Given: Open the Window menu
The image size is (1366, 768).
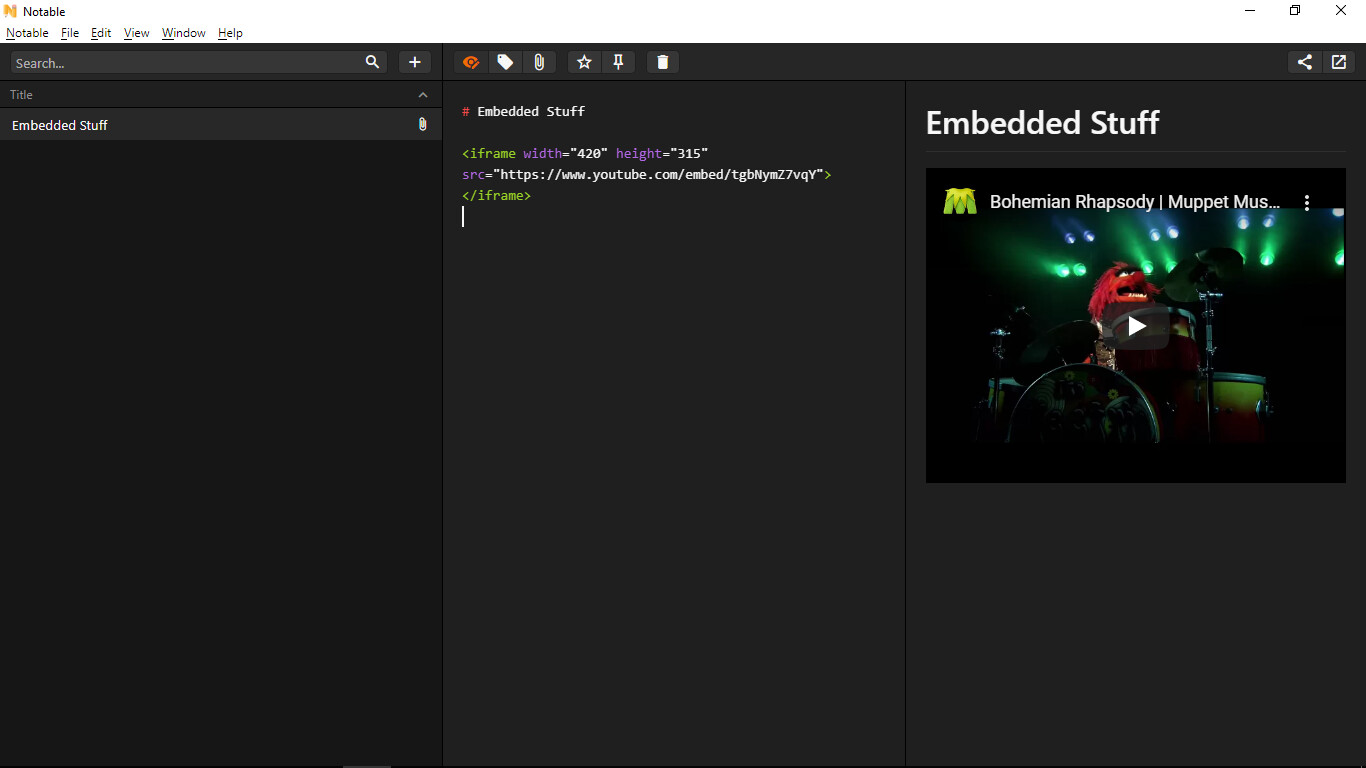Looking at the screenshot, I should tap(184, 33).
